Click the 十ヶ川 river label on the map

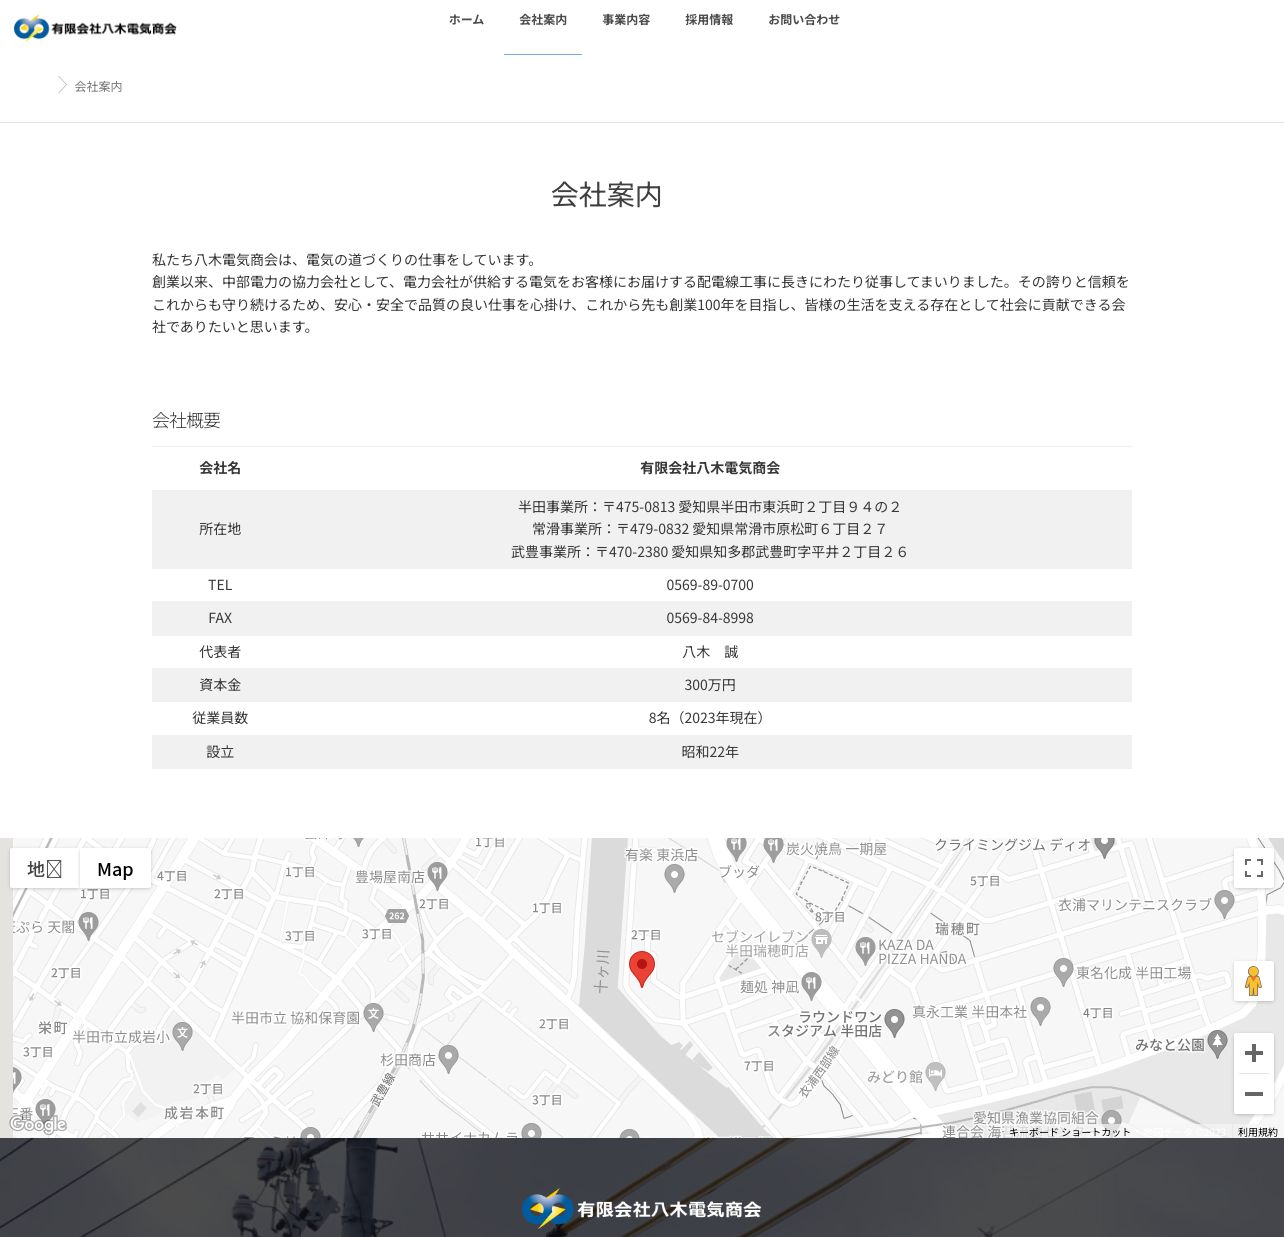(602, 970)
